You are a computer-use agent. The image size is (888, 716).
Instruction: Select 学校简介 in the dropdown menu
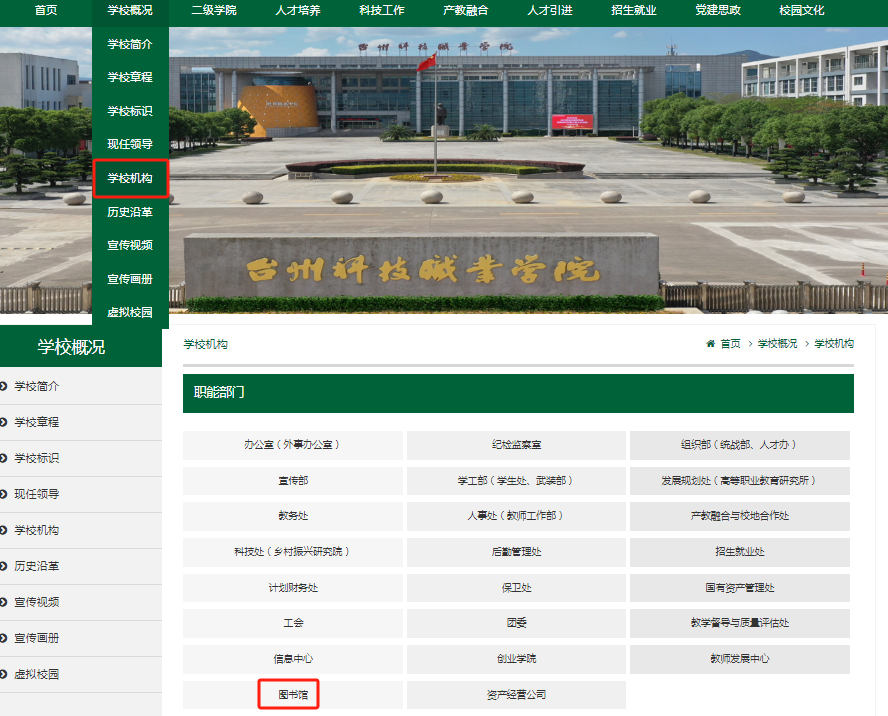[x=130, y=44]
